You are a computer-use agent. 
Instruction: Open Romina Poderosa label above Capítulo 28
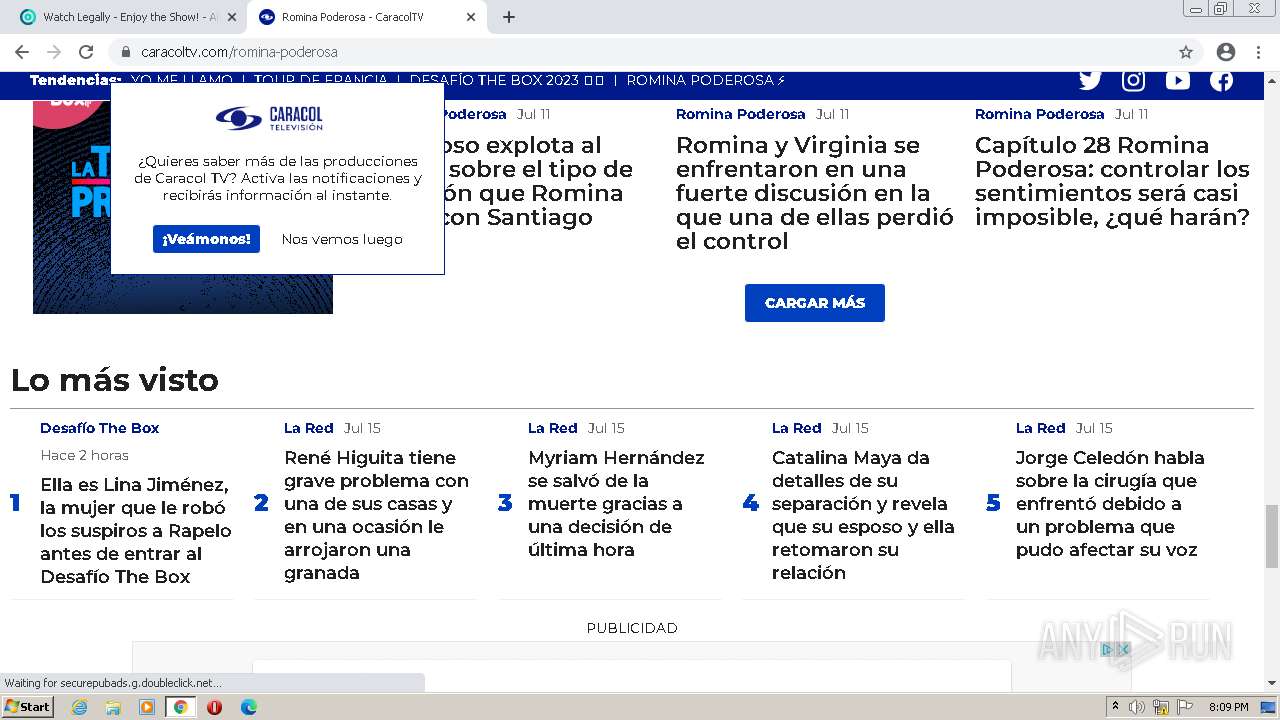(1040, 114)
